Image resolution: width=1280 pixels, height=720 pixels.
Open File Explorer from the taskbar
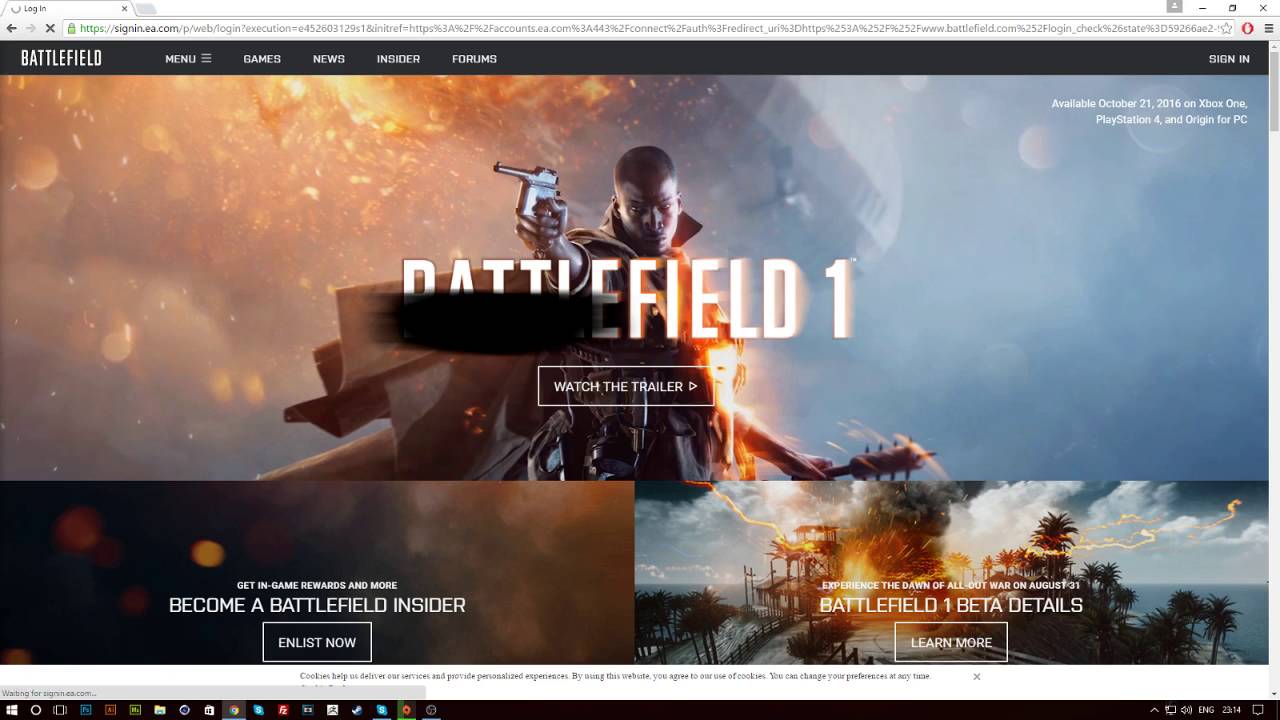160,710
